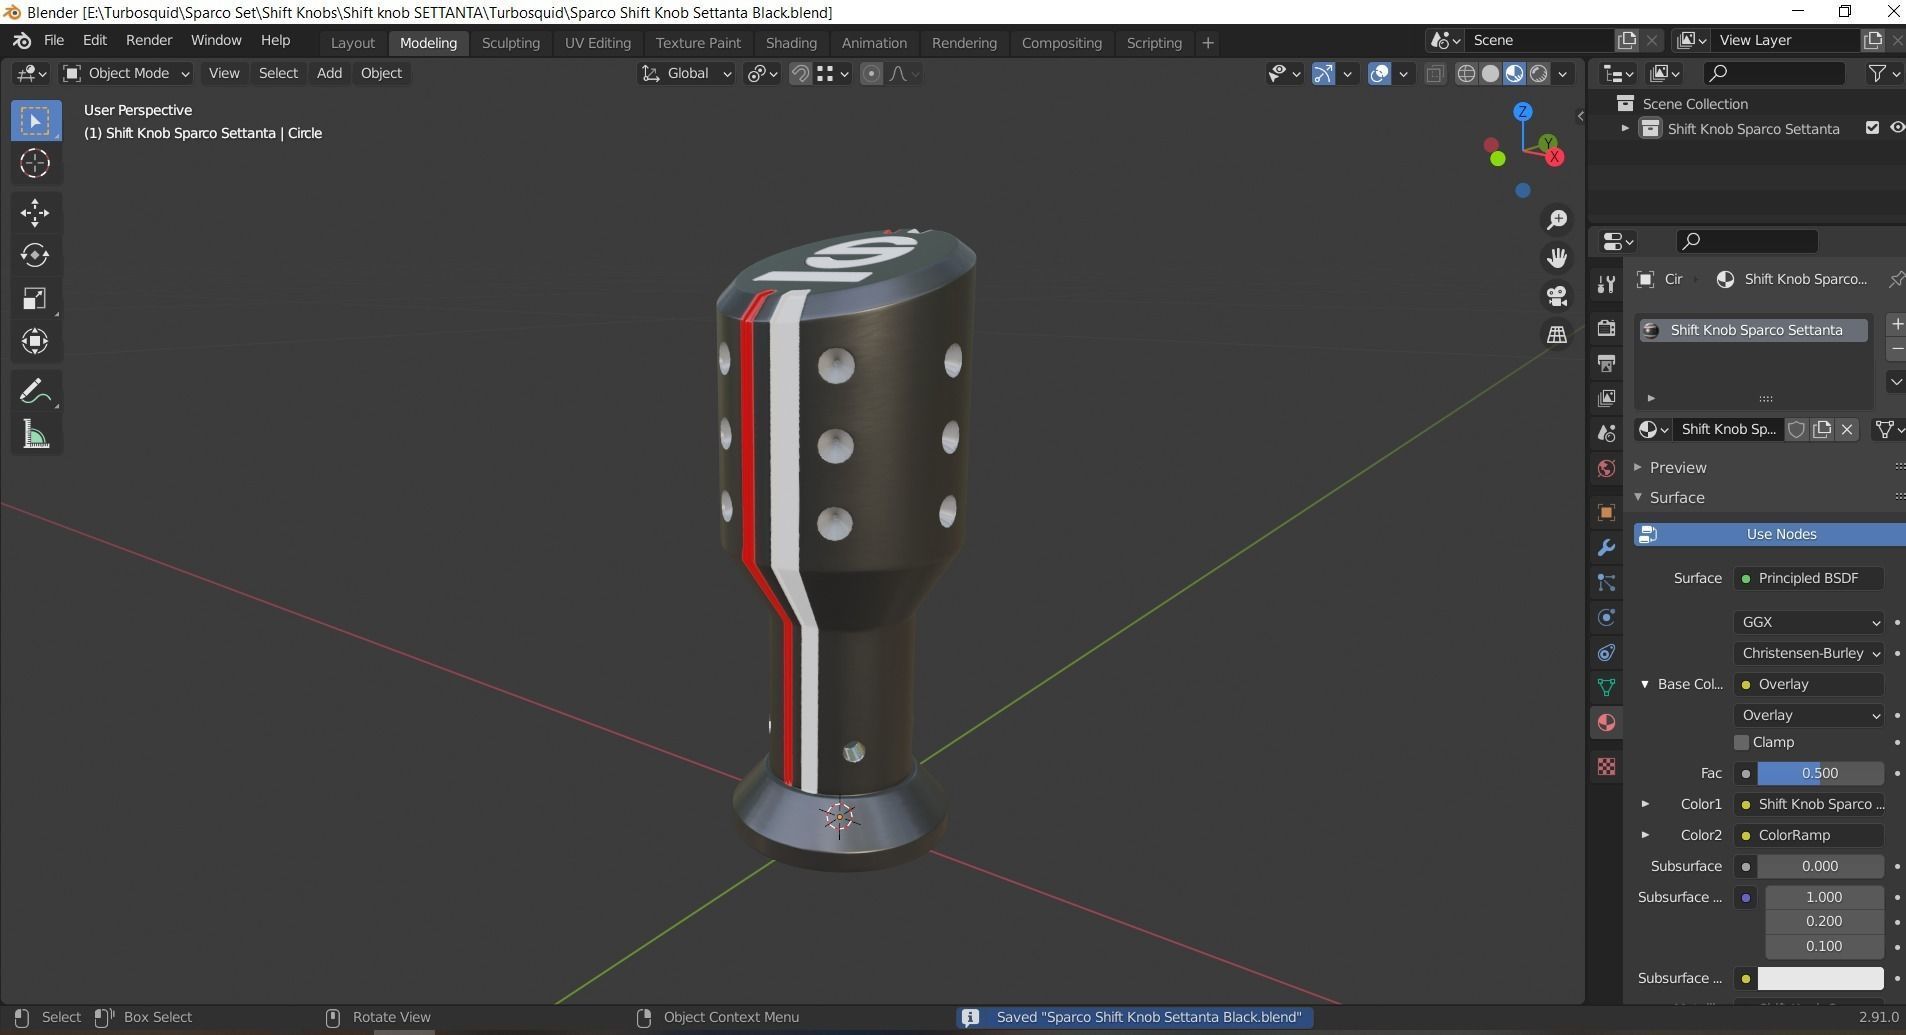1906x1035 pixels.
Task: Open the viewport Add menu
Action: [x=329, y=73]
